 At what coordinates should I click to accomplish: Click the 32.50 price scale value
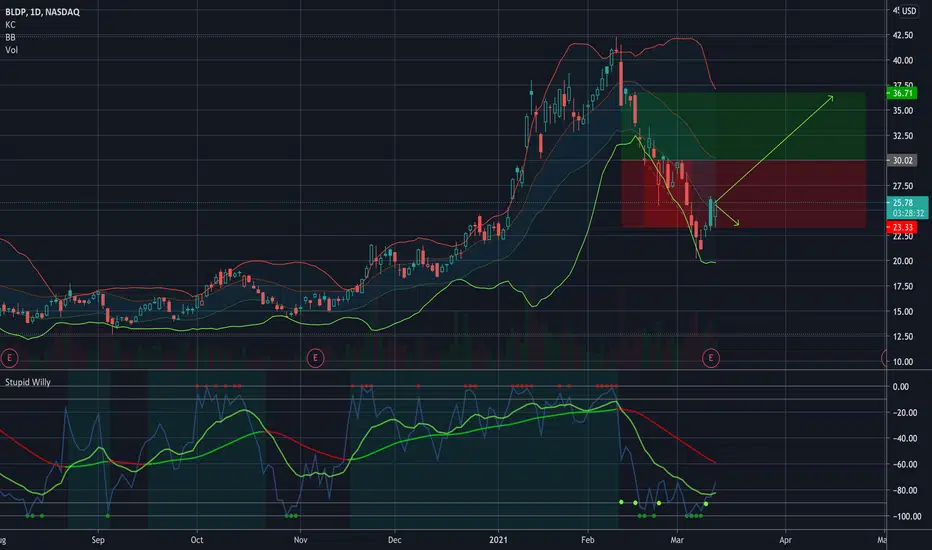coord(902,136)
